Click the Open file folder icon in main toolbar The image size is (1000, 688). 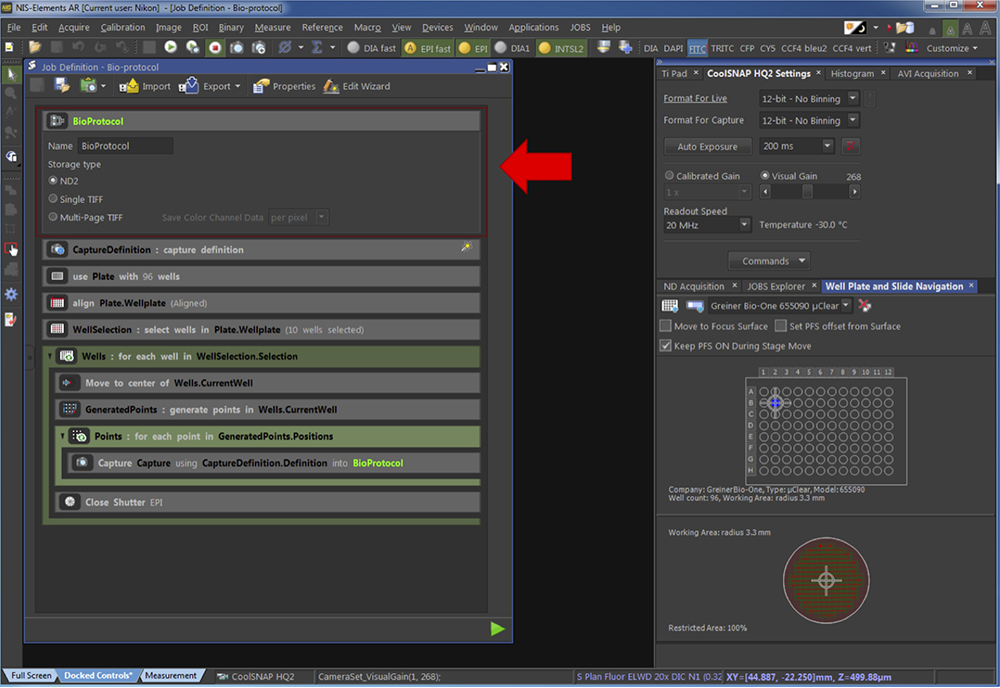tap(34, 48)
